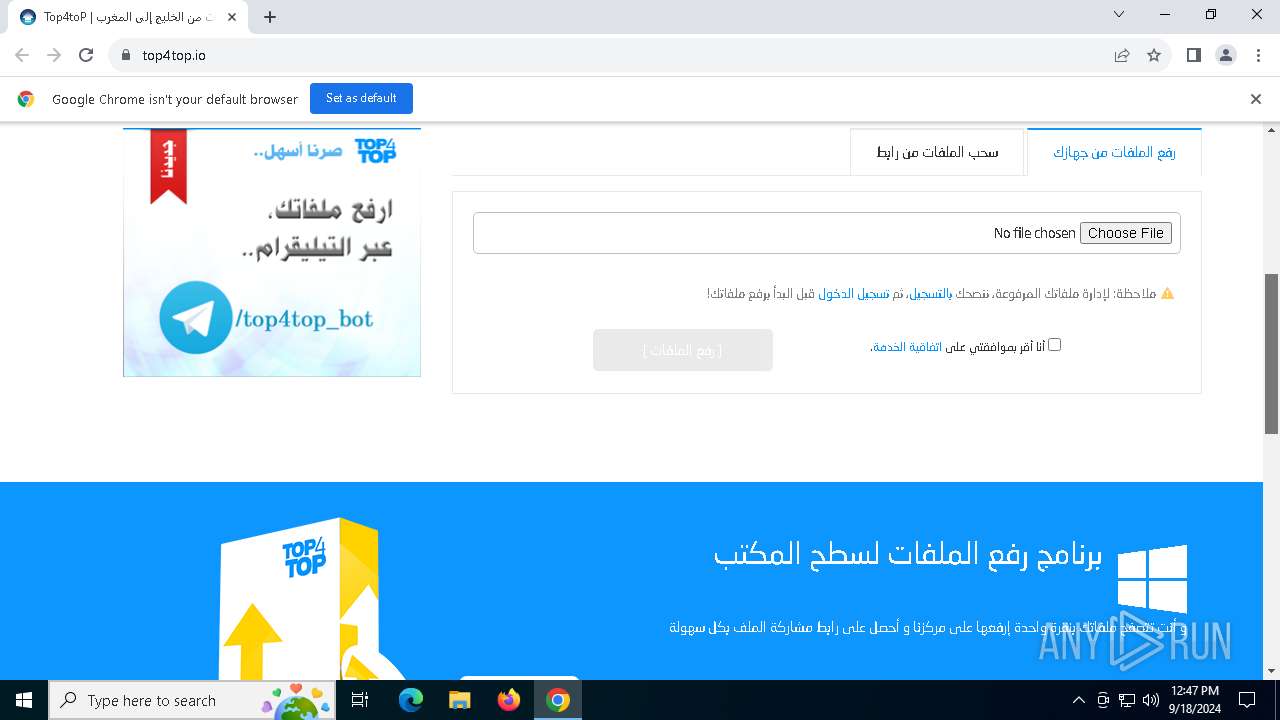The height and width of the screenshot is (720, 1280).
Task: Switch to سحب الملفات من رابط tab
Action: [x=937, y=152]
